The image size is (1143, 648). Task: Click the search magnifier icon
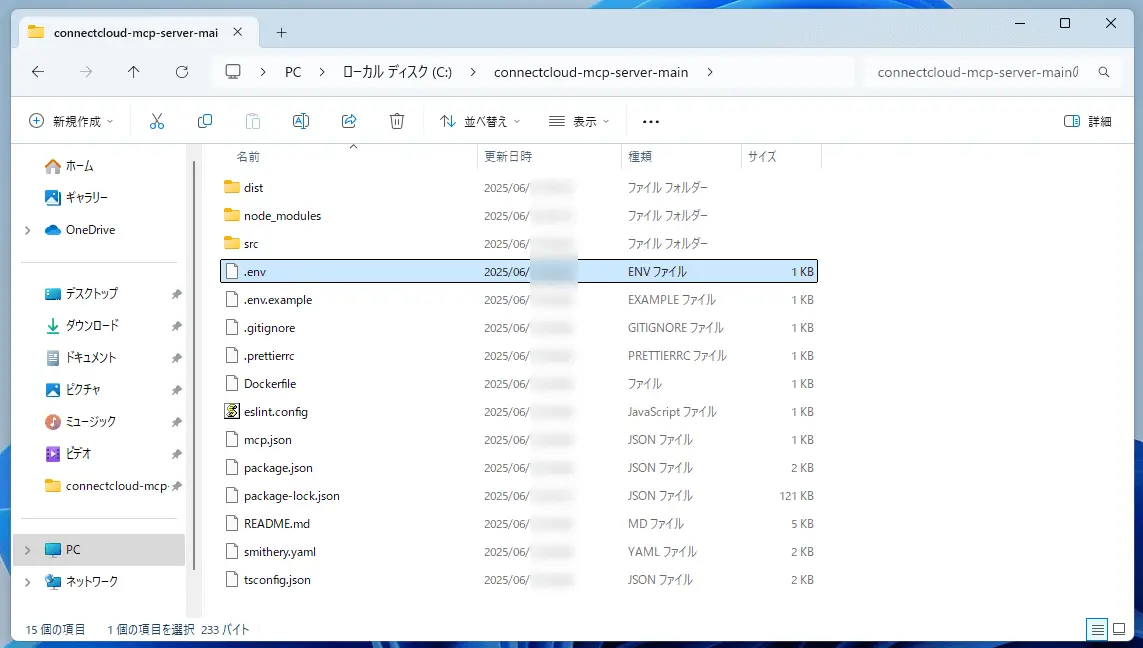(x=1104, y=72)
